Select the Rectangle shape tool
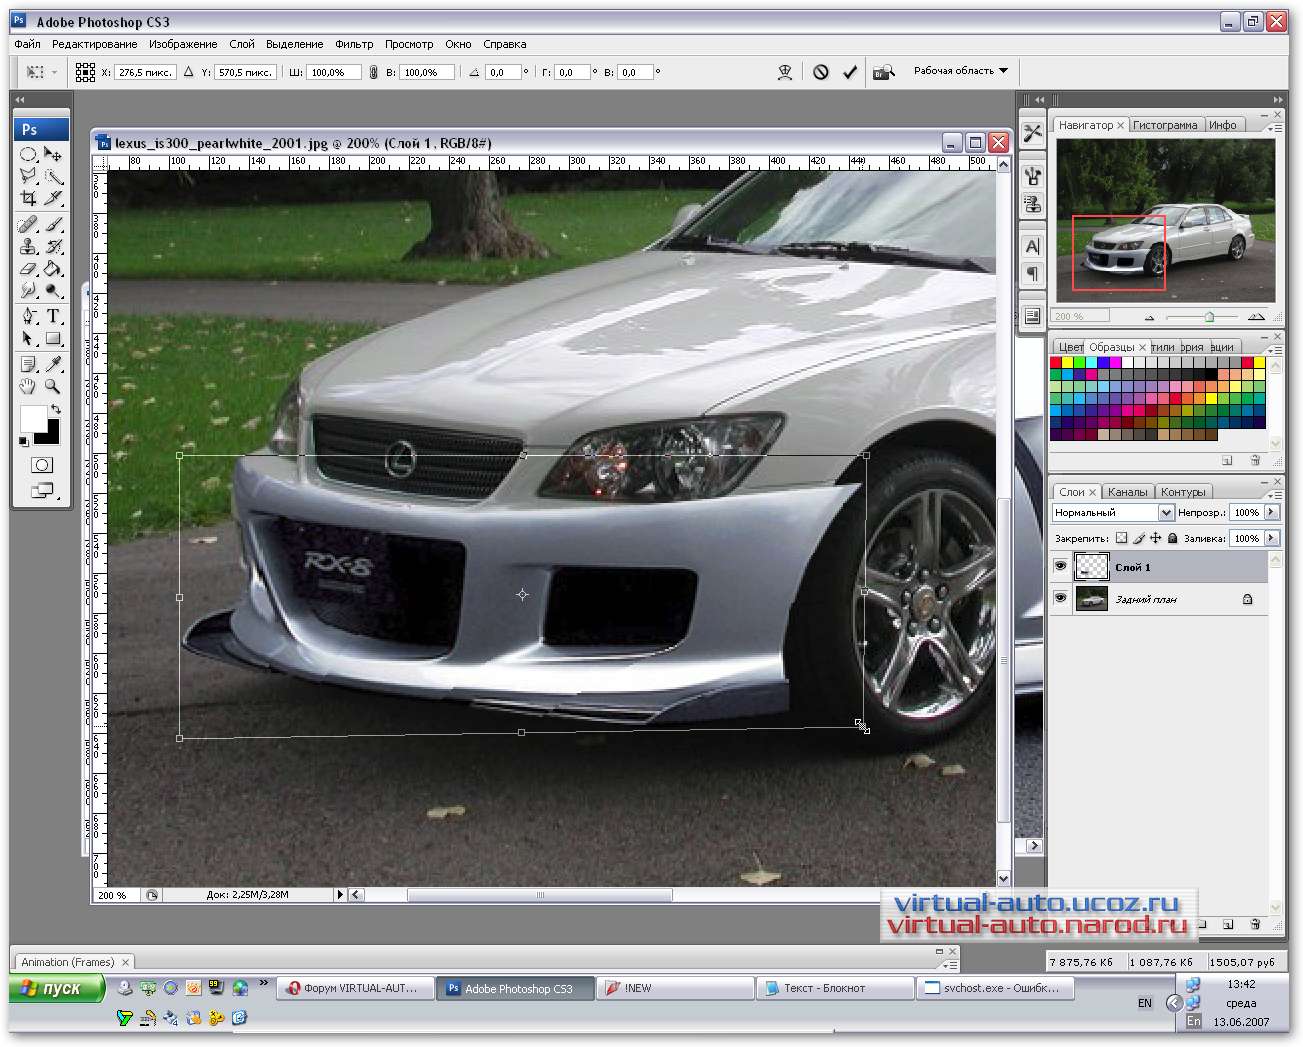1303x1047 pixels. point(53,338)
